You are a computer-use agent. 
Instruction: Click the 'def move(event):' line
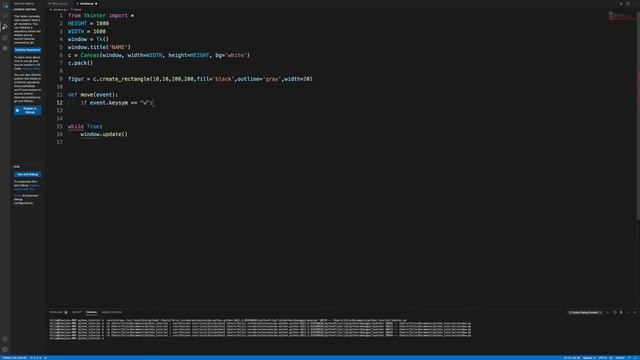point(93,95)
